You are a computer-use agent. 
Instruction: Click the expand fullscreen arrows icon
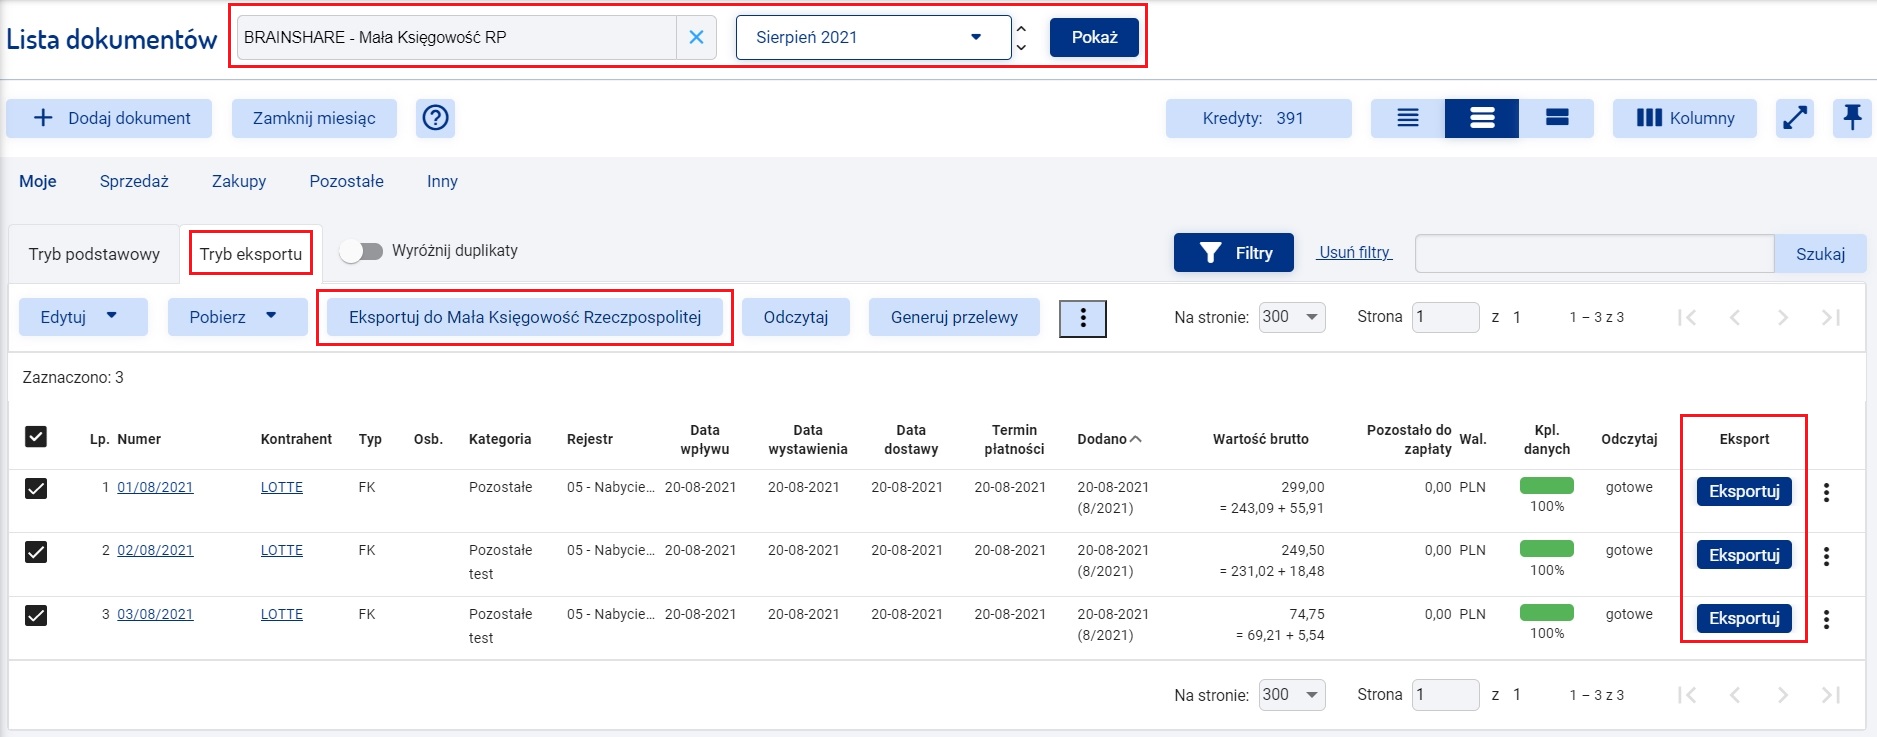(x=1795, y=118)
